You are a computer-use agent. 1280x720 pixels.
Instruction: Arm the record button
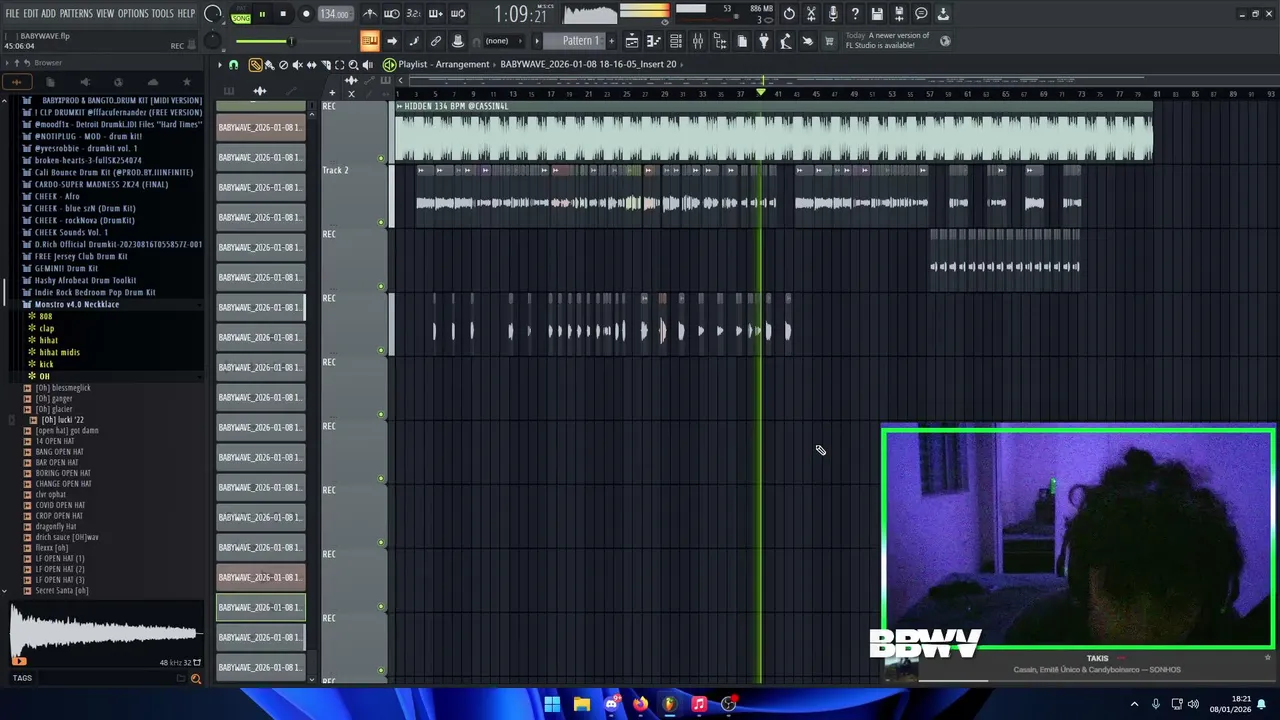coord(306,14)
